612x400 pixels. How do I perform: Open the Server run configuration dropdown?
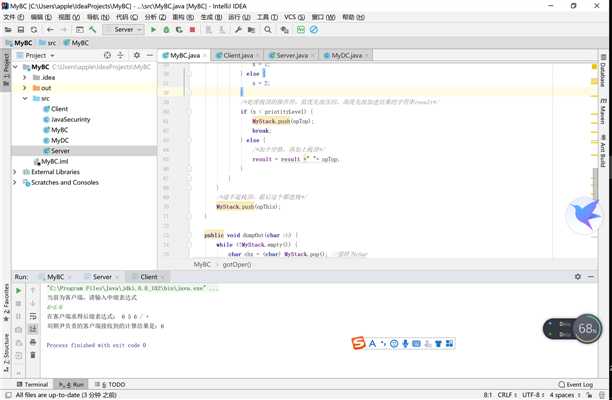click(x=124, y=30)
